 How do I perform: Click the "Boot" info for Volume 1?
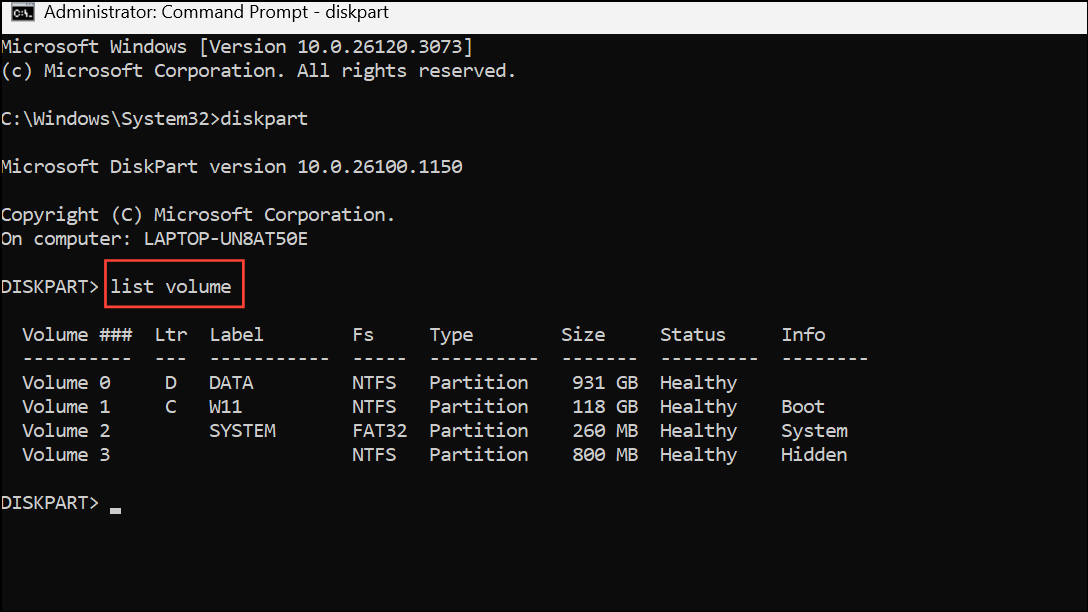point(803,407)
